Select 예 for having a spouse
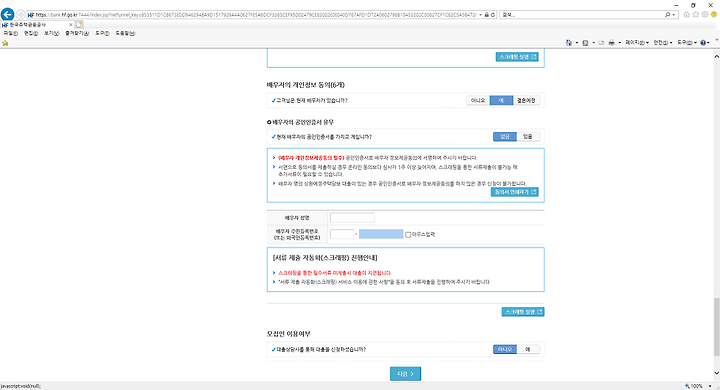Viewport: 720px width, 390px height. pyautogui.click(x=501, y=101)
